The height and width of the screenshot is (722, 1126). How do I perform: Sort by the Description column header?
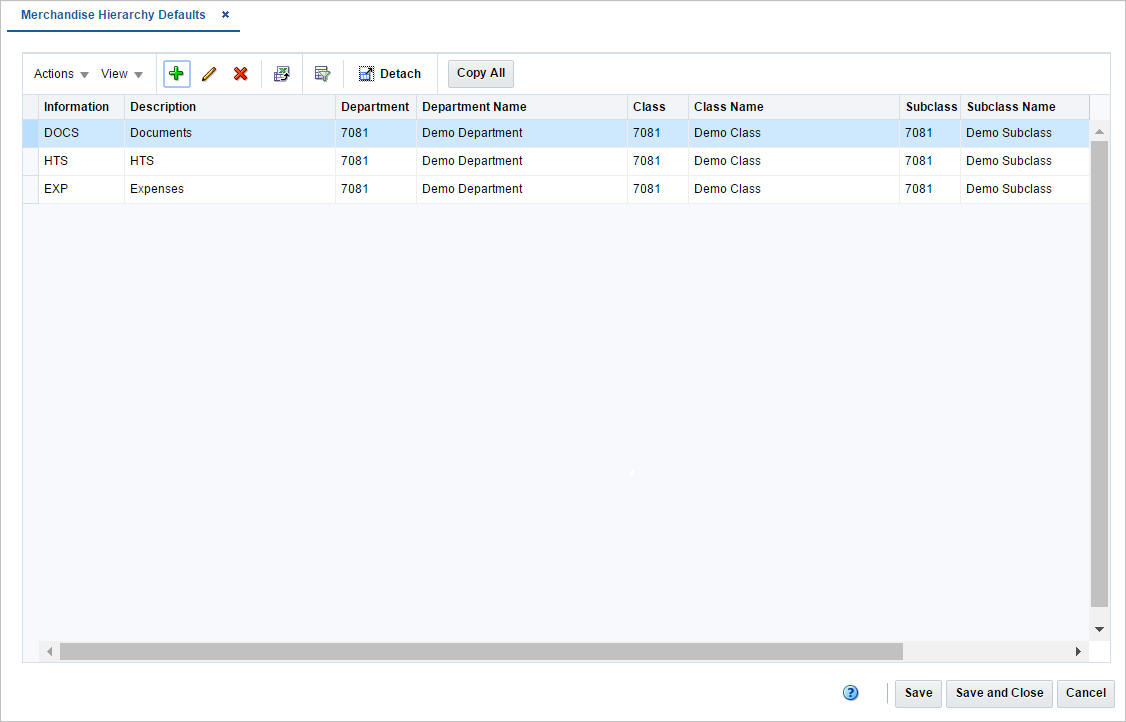230,107
